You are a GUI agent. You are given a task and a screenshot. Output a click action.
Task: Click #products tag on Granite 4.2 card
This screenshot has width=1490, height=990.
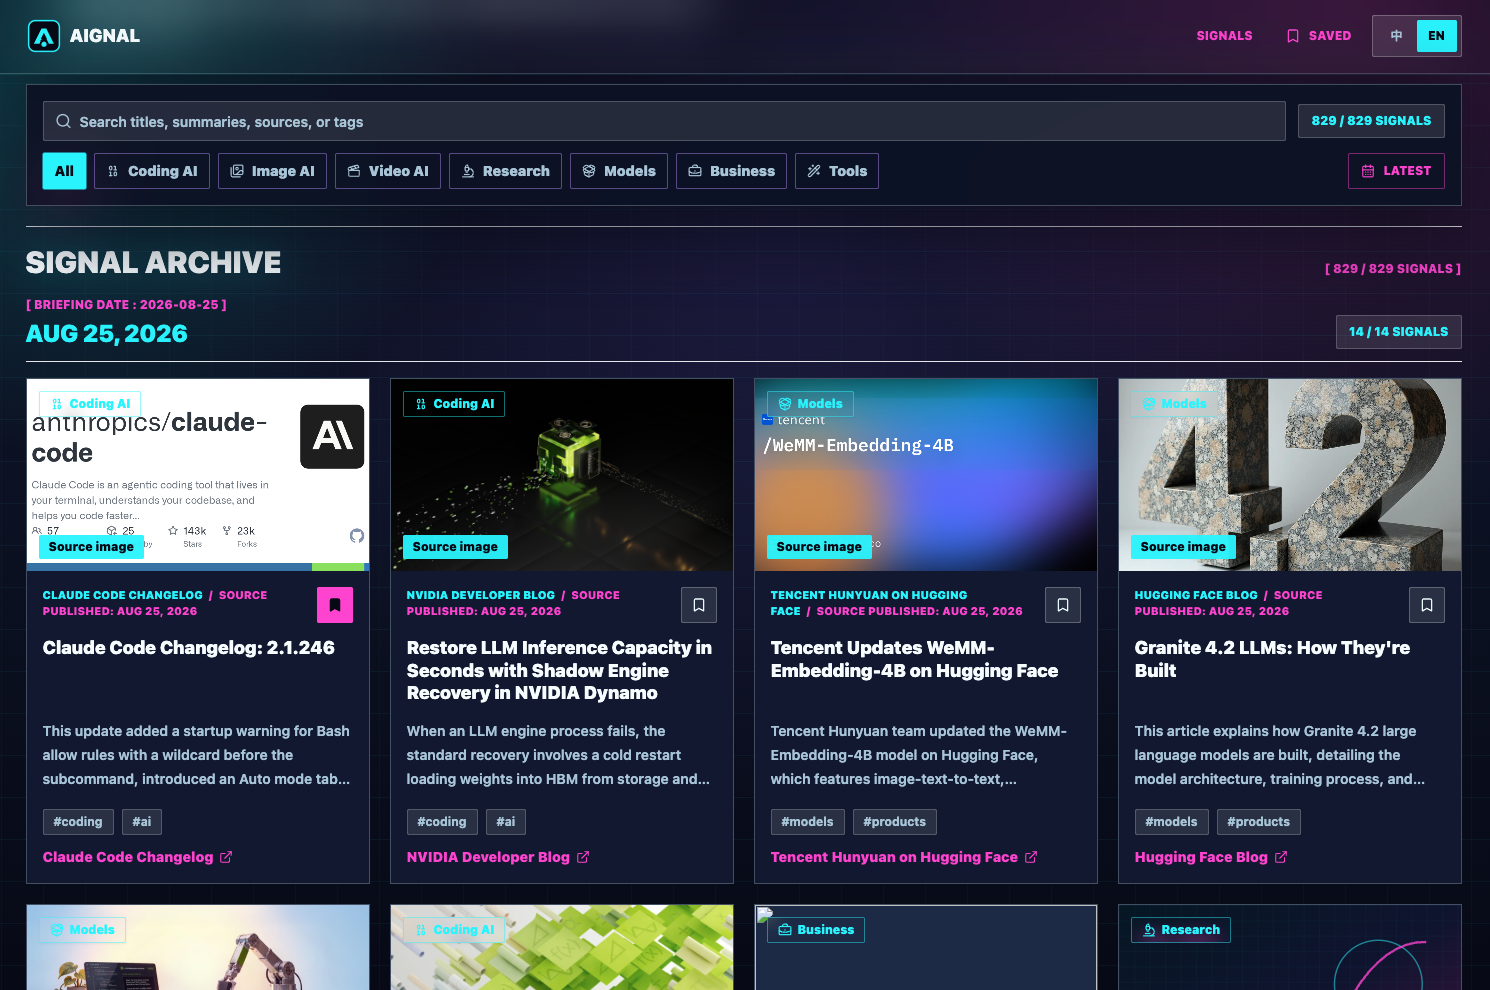click(1259, 822)
